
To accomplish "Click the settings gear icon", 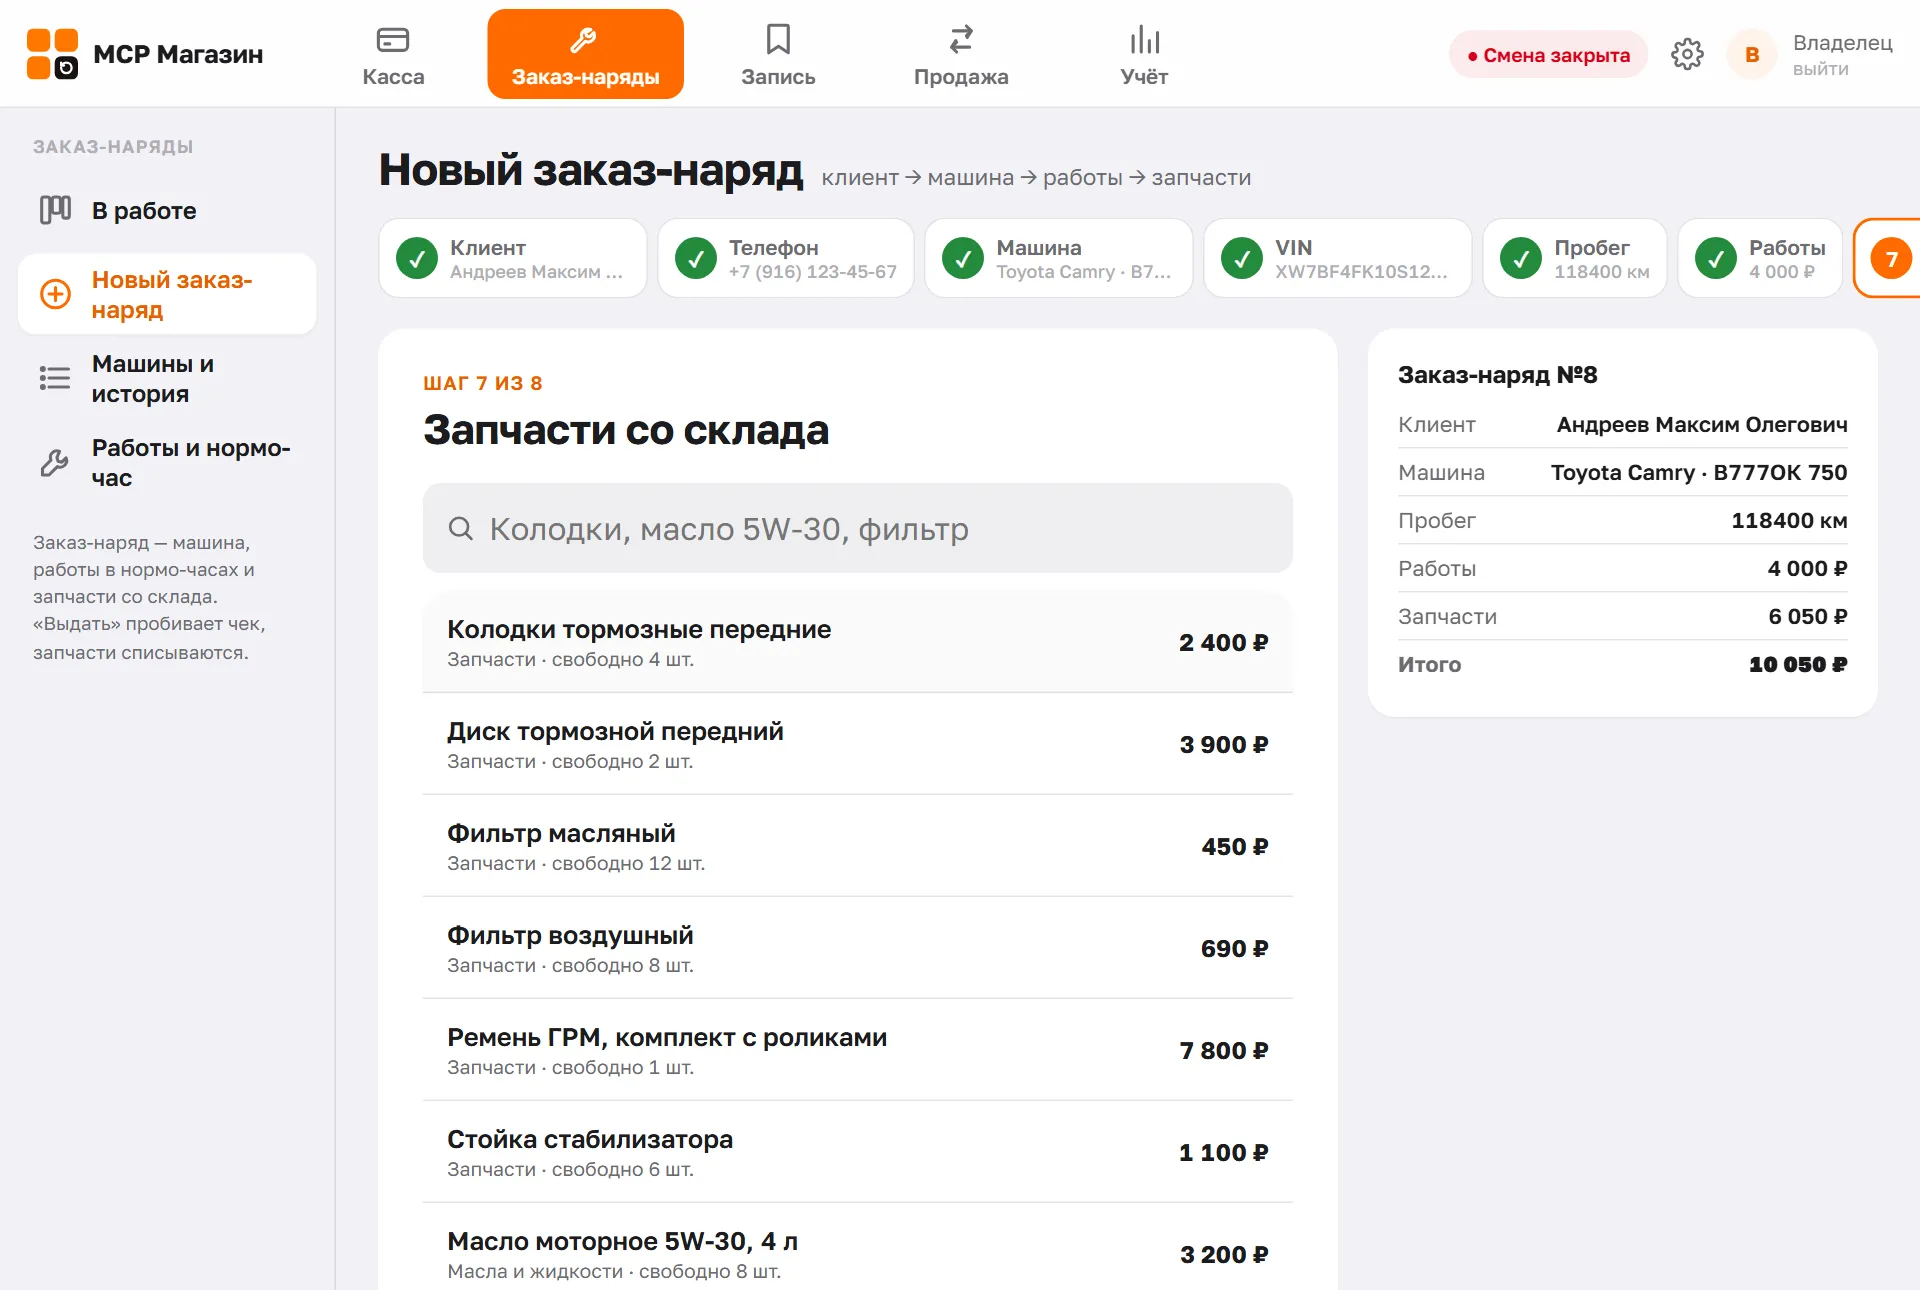I will pos(1687,54).
